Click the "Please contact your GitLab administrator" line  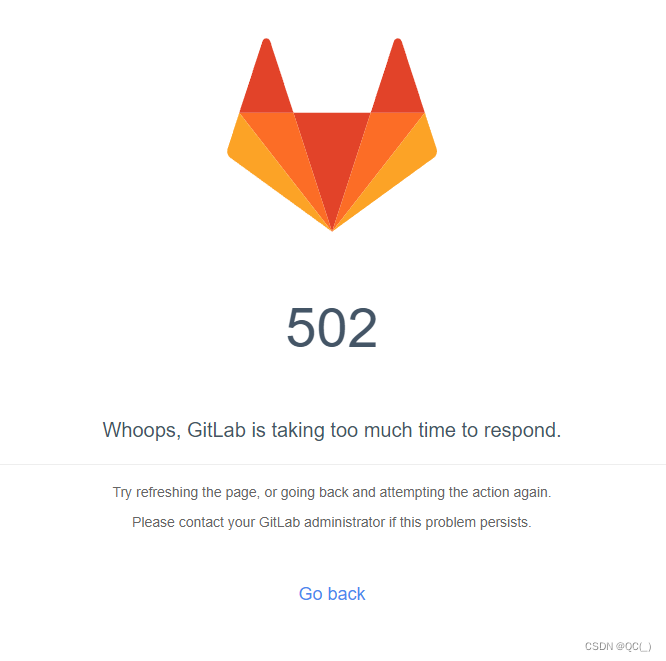point(332,522)
